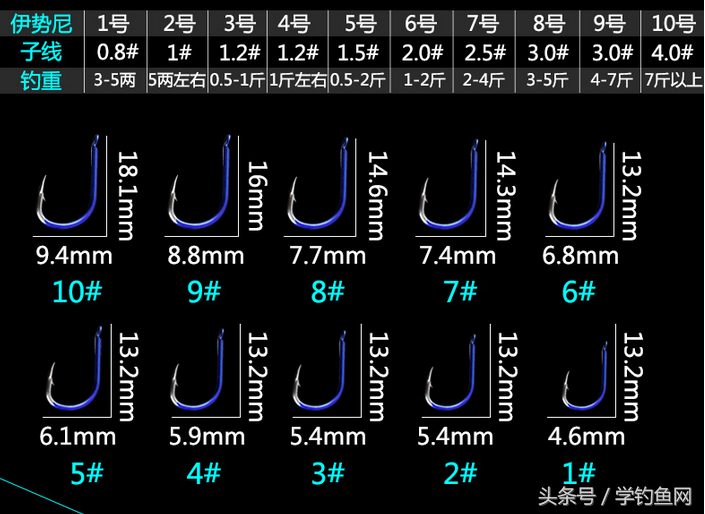Screen dimensions: 705x514
Task: Click the 4# hook image
Action: point(198,369)
